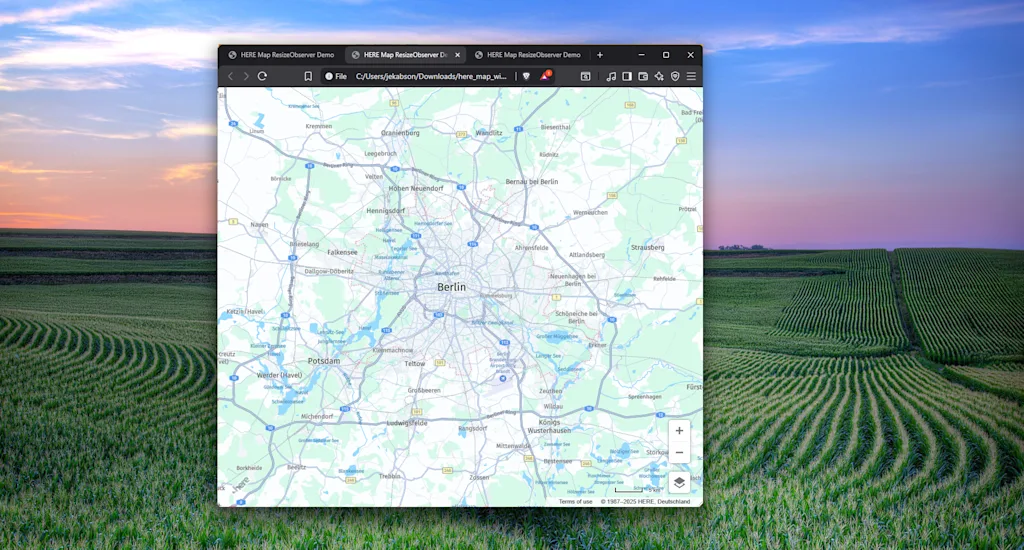Screen dimensions: 1024x550
Task: Click the Dallgow-Döberitz label
Action: [x=329, y=271]
